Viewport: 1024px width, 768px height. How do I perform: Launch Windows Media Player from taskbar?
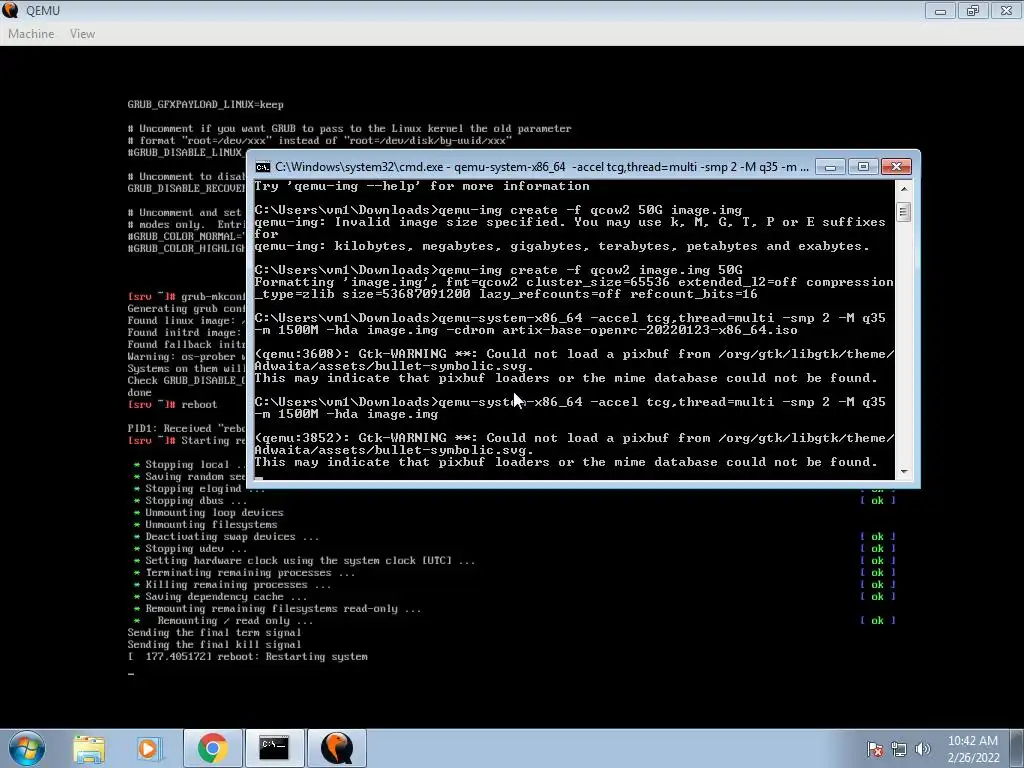149,748
